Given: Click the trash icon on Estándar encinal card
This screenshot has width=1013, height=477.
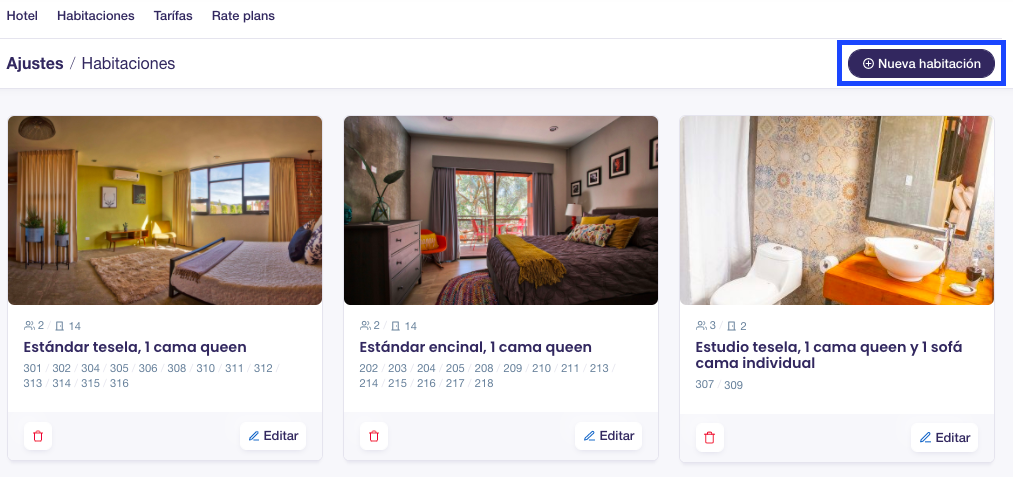Looking at the screenshot, I should pyautogui.click(x=374, y=436).
